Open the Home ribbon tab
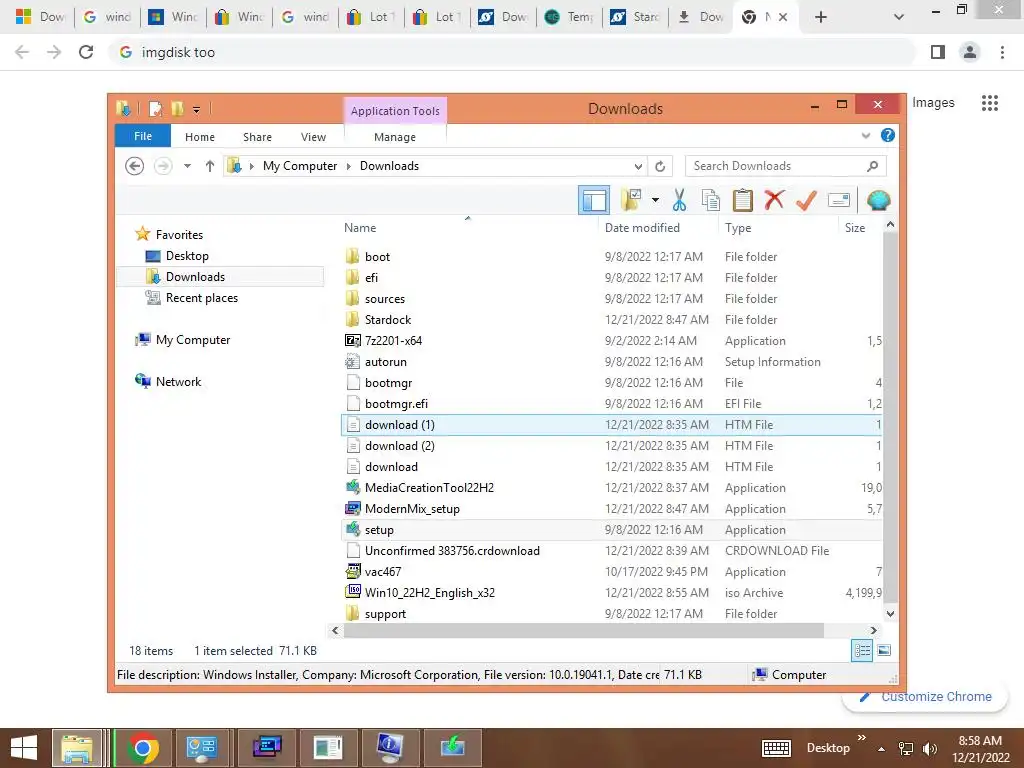This screenshot has height=768, width=1024. pos(200,136)
